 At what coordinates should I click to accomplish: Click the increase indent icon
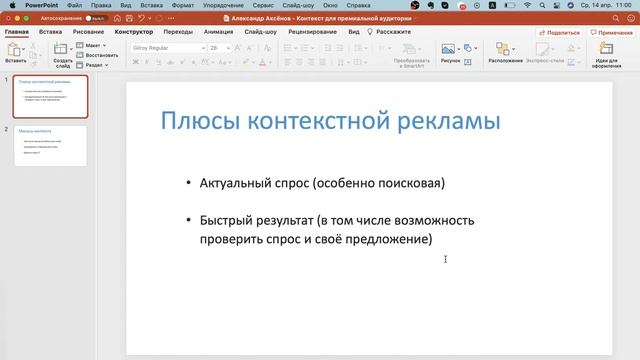pyautogui.click(x=340, y=48)
